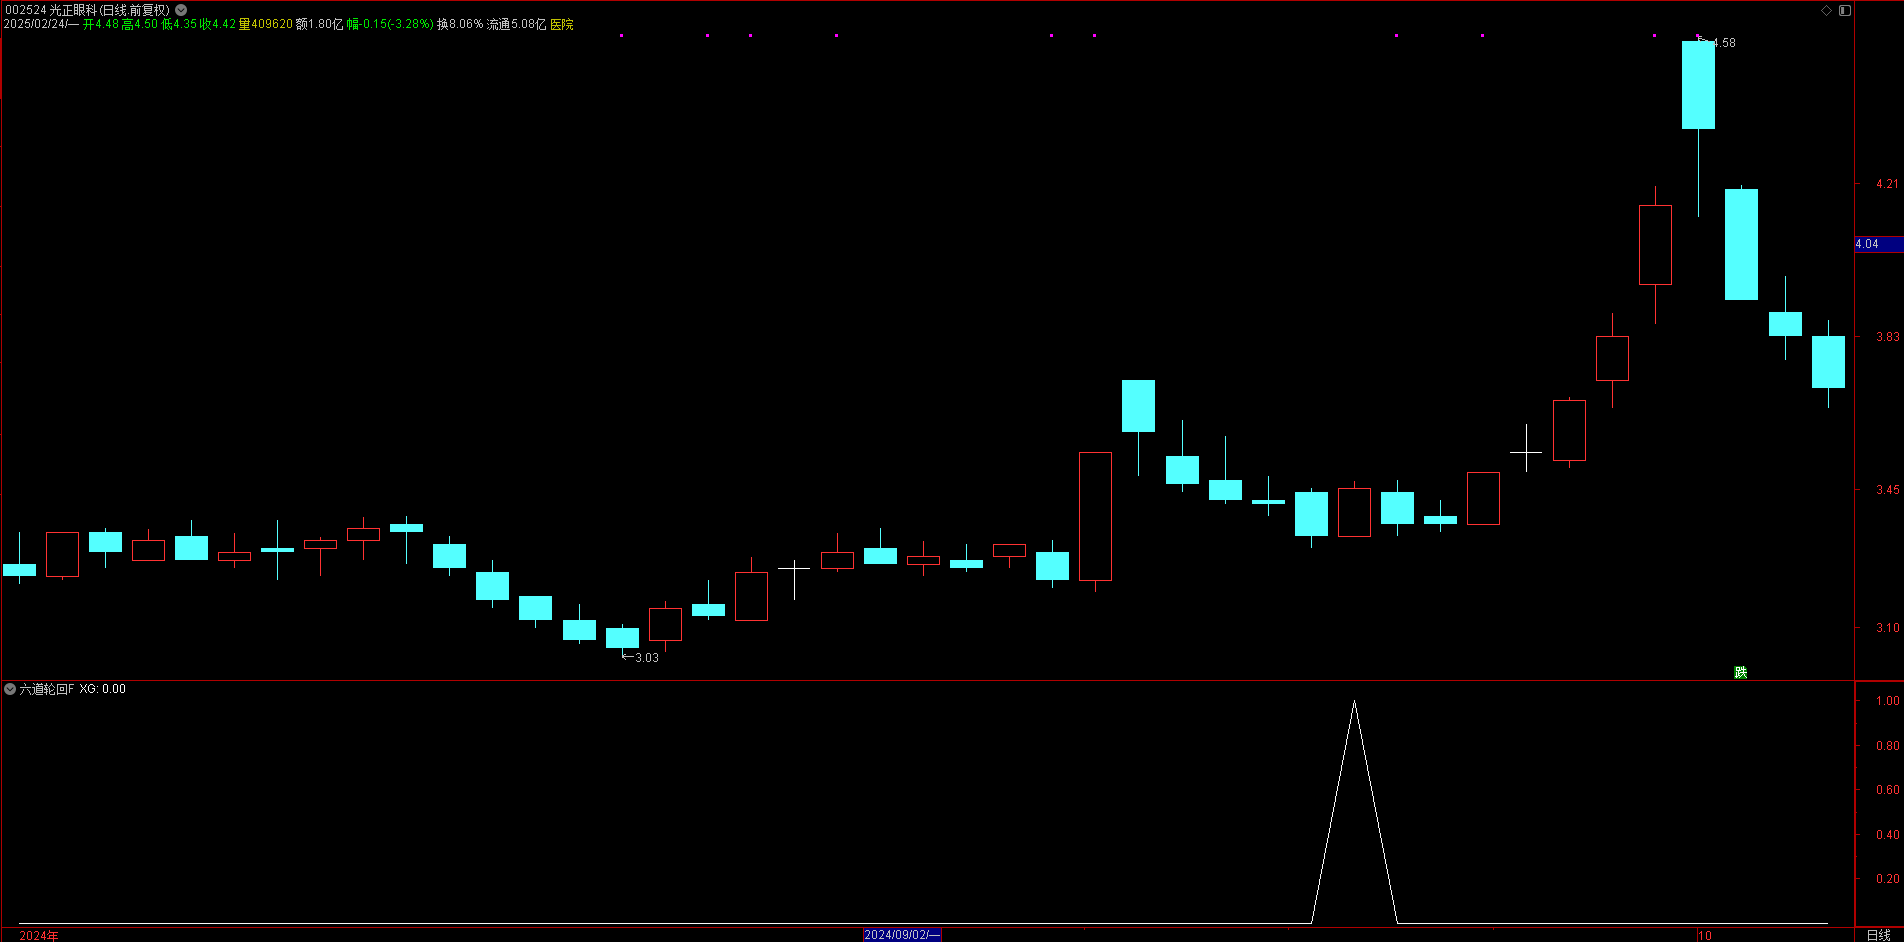This screenshot has height=942, width=1904.
Task: Click the diamond icon at the chart's top right
Action: 1826,10
